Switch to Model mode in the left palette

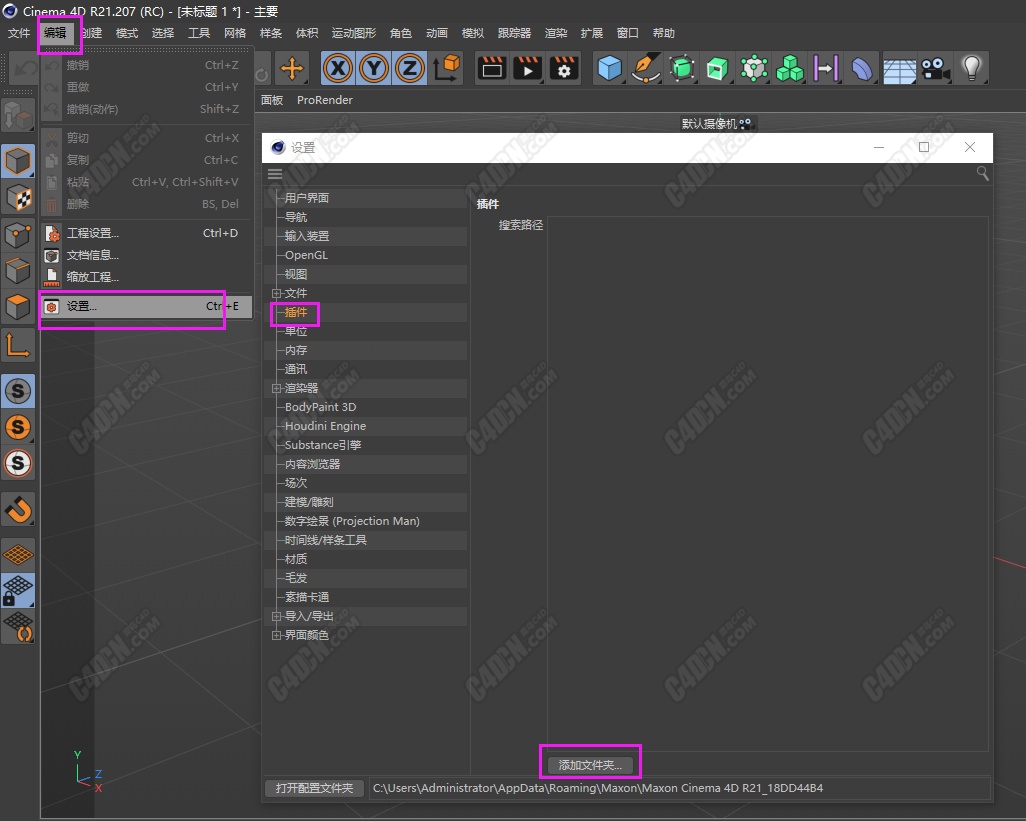click(18, 161)
